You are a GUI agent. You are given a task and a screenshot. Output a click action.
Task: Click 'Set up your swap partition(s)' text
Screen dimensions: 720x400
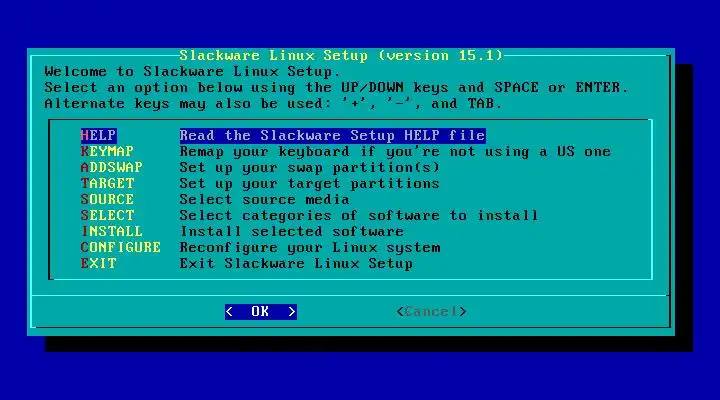pos(309,168)
